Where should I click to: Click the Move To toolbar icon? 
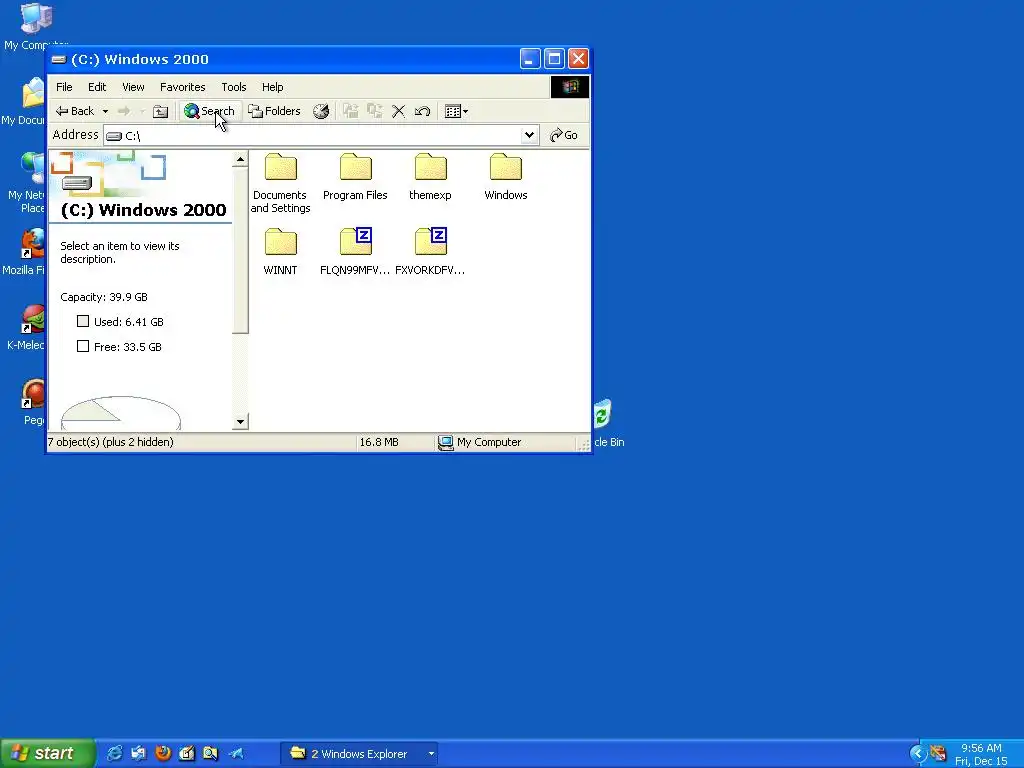click(x=351, y=111)
